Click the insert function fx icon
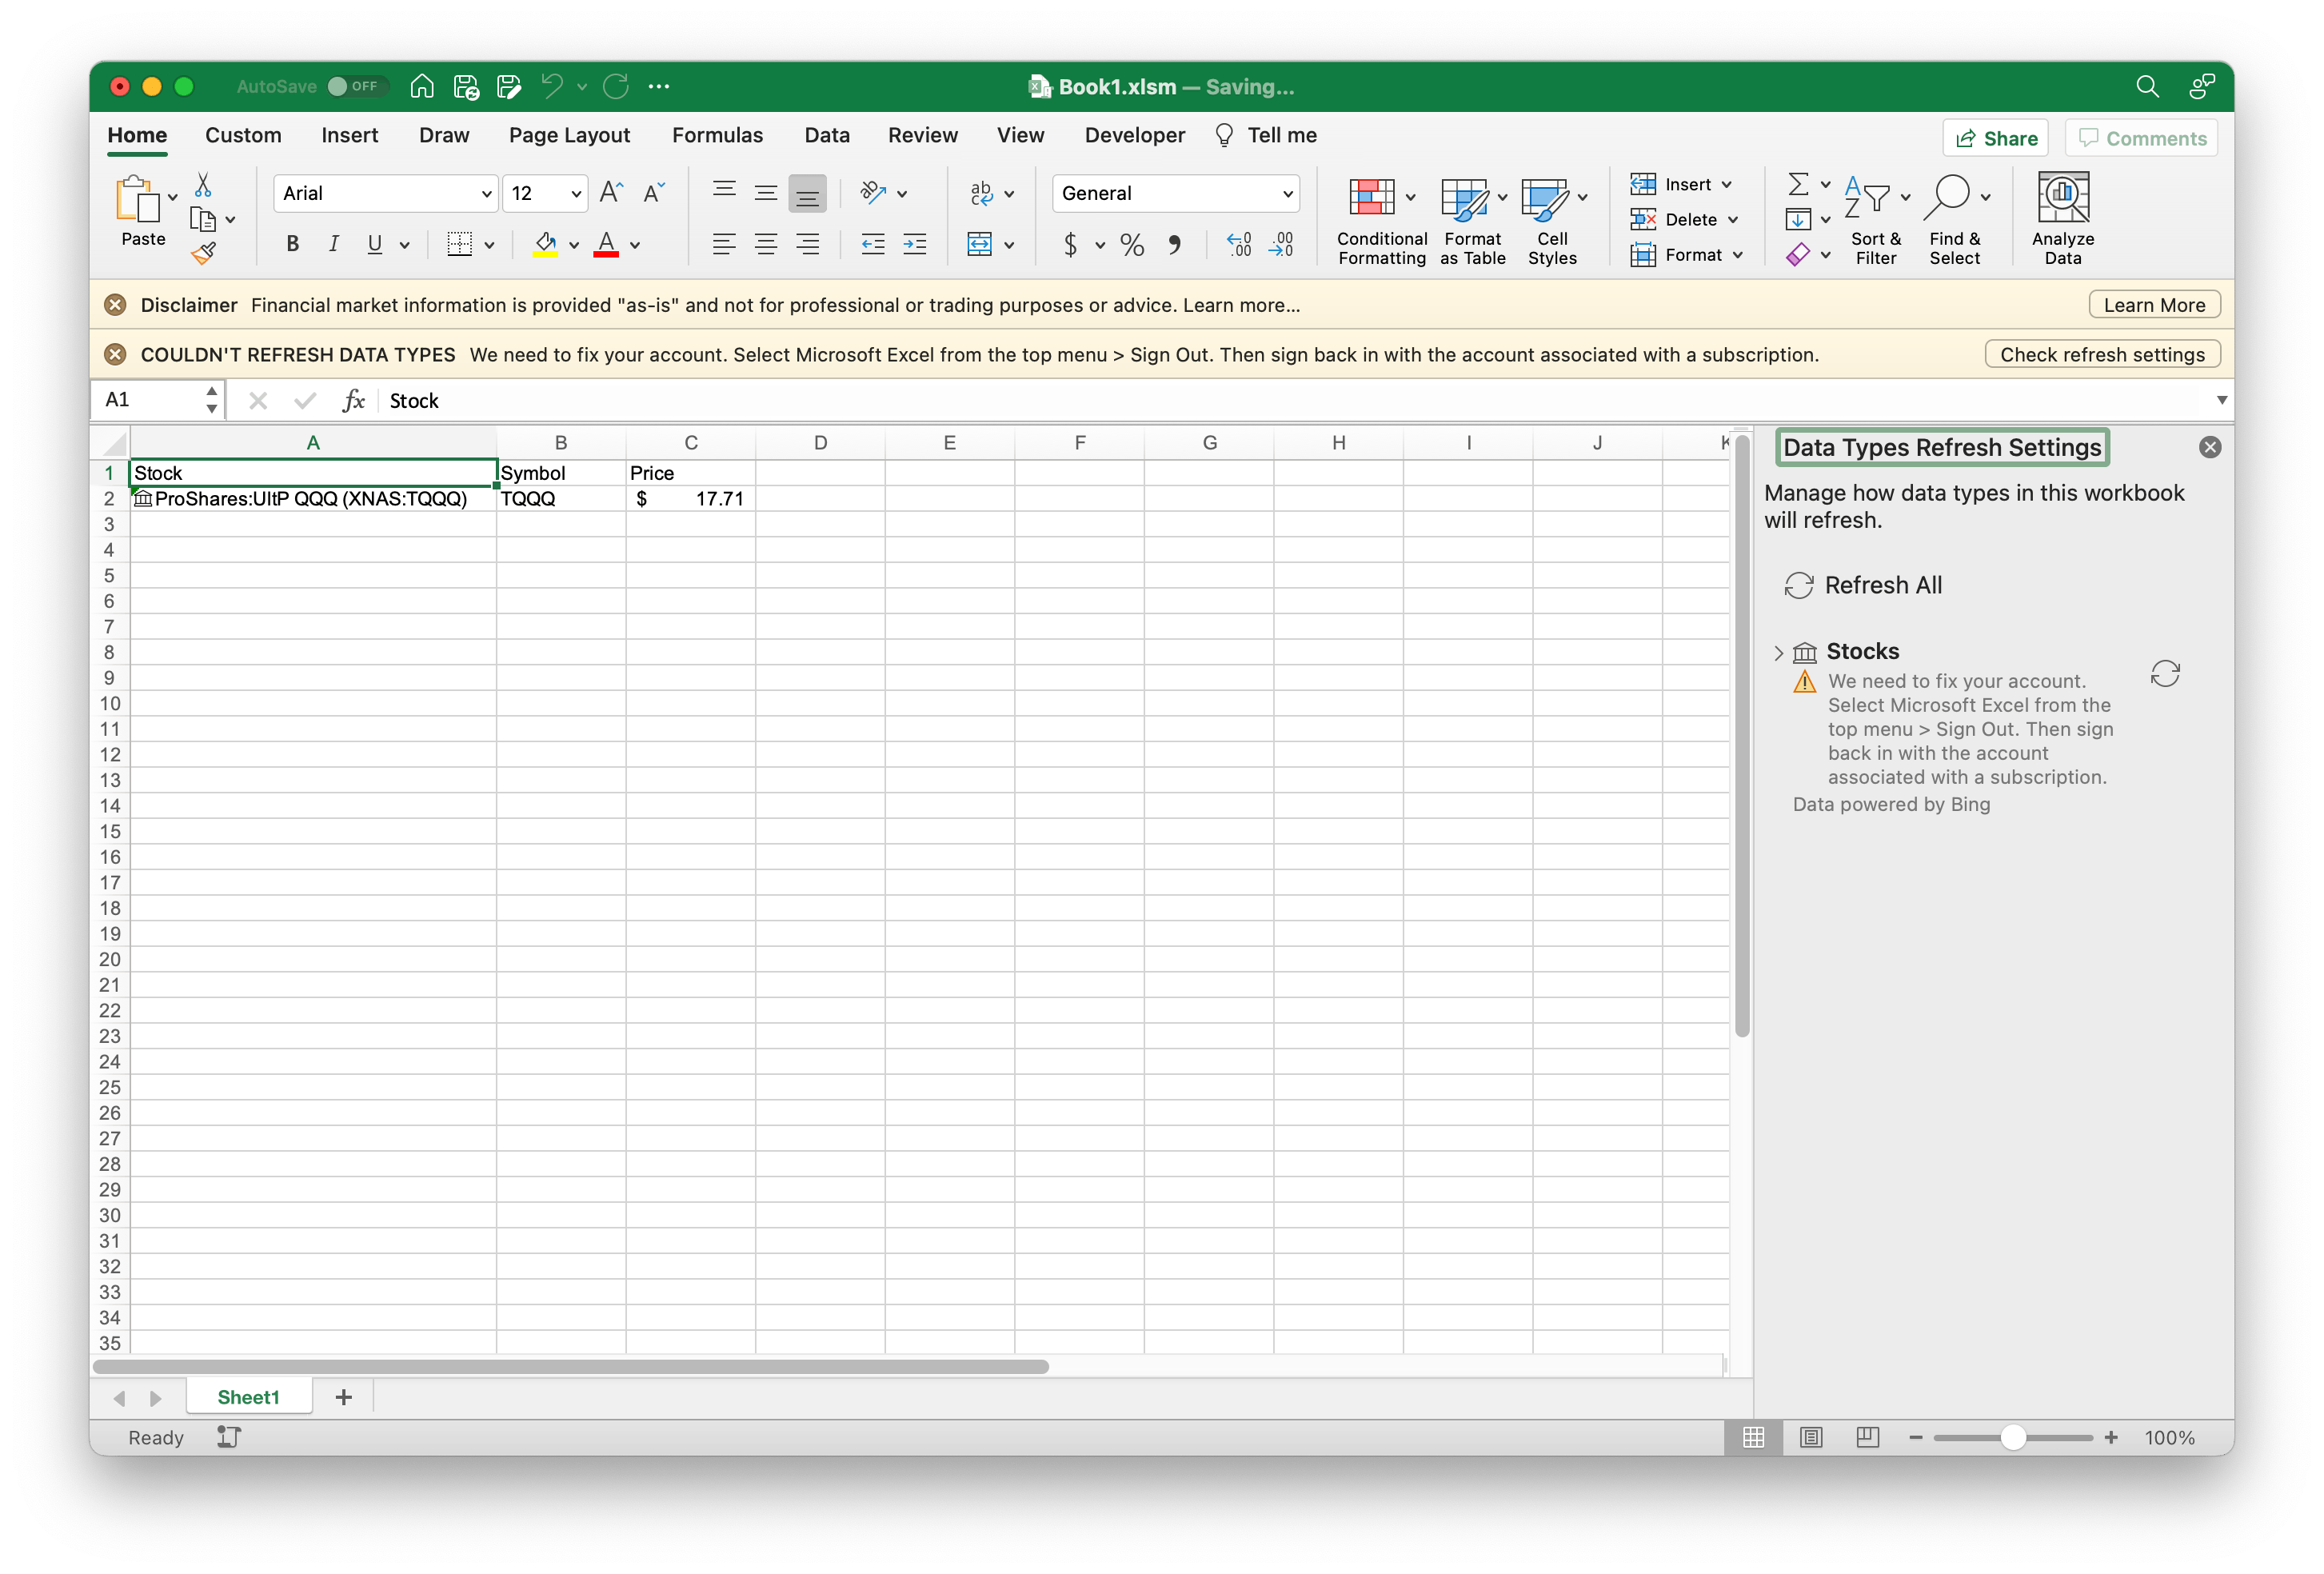Viewport: 2324px width, 1574px height. [x=353, y=401]
